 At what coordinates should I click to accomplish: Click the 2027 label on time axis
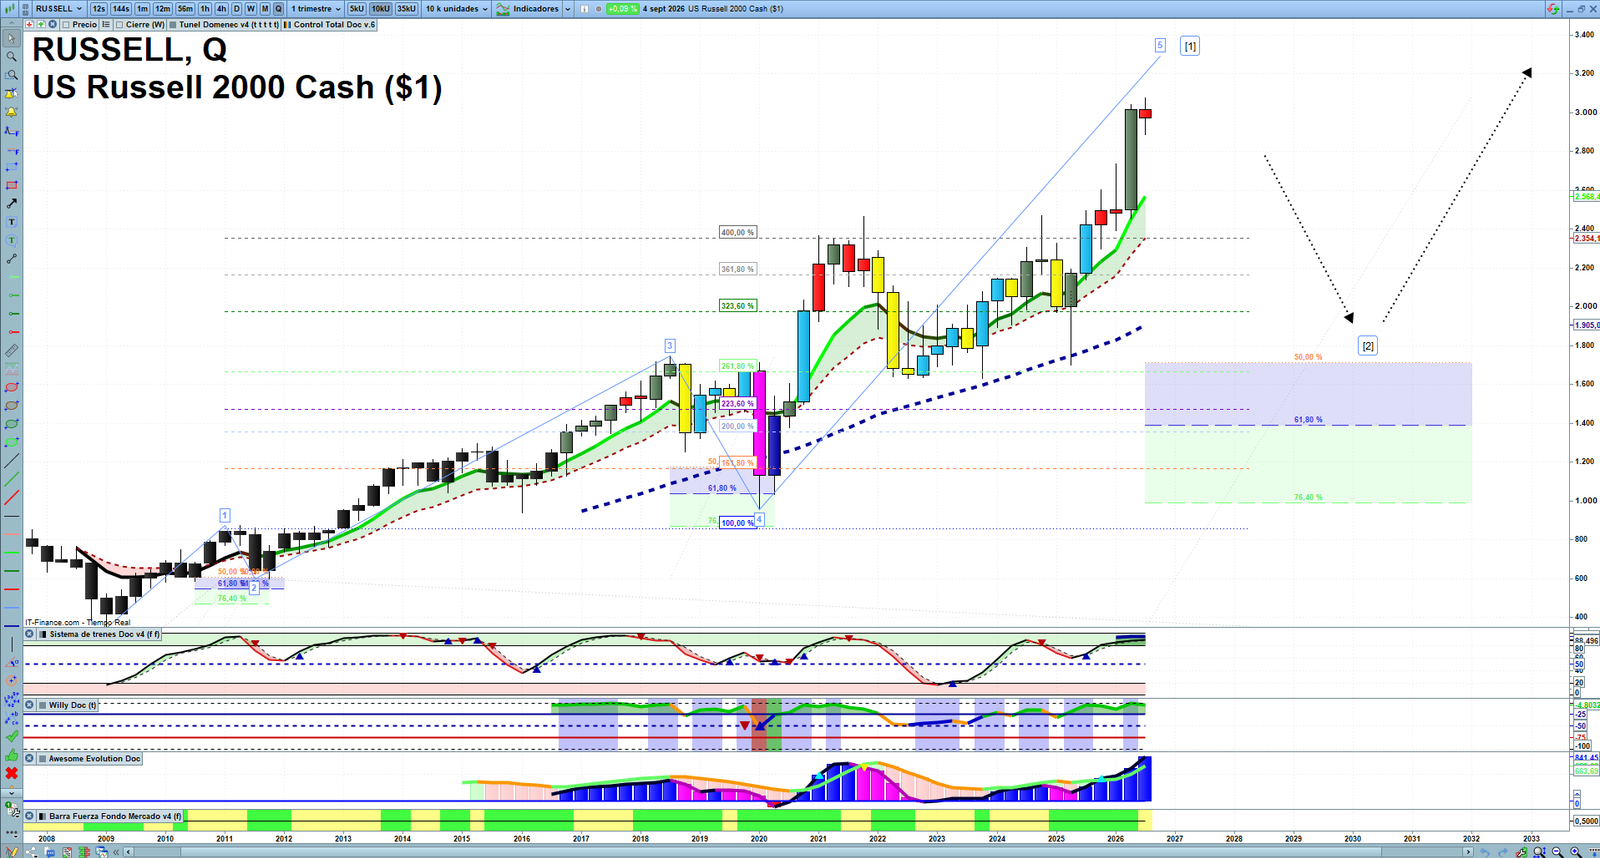coord(1174,839)
